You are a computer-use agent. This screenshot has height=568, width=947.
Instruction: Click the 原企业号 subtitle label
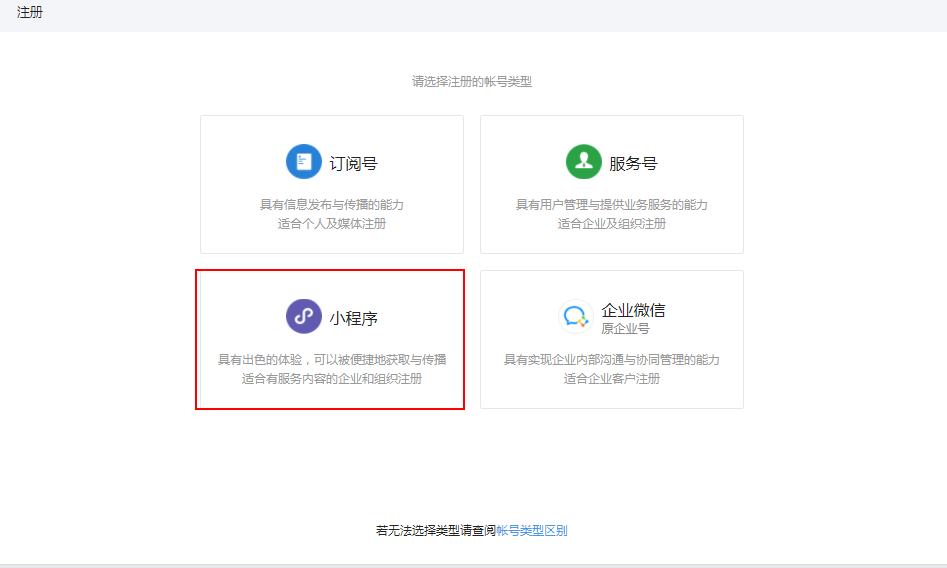(625, 329)
